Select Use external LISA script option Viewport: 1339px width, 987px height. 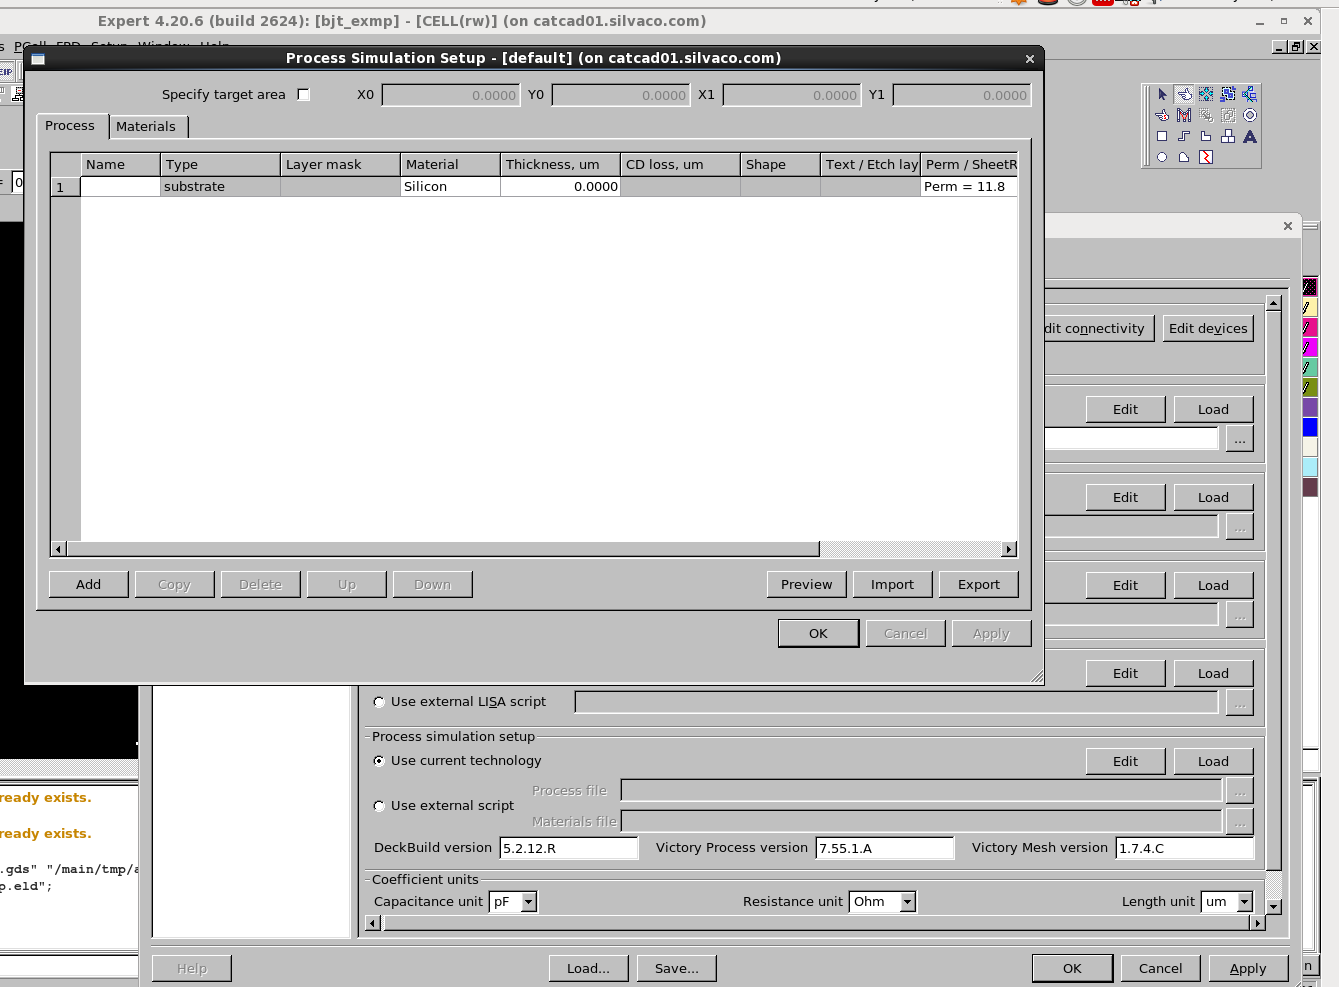tap(379, 702)
